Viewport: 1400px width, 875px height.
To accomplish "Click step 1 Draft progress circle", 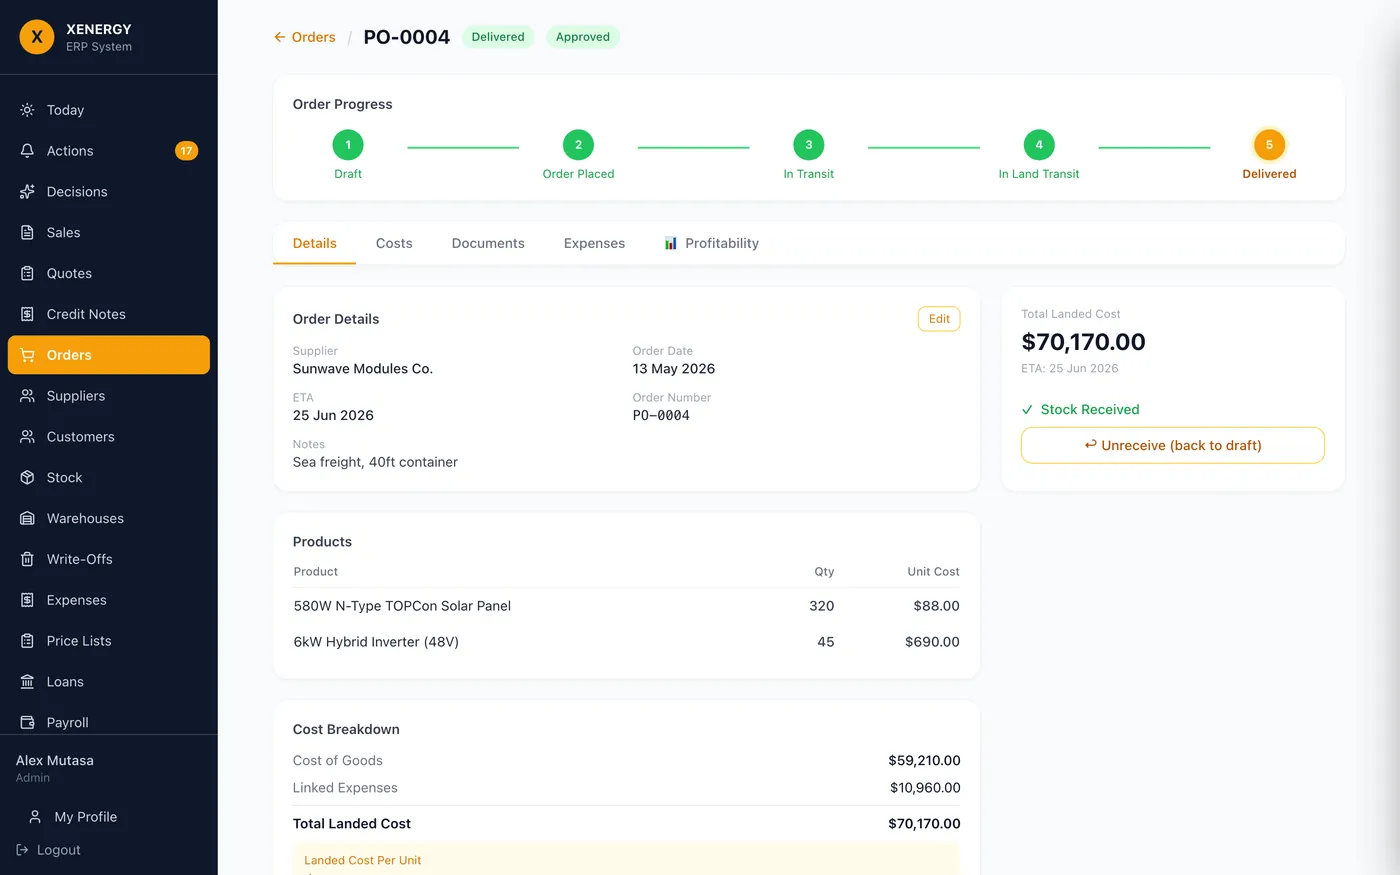I will pos(348,145).
